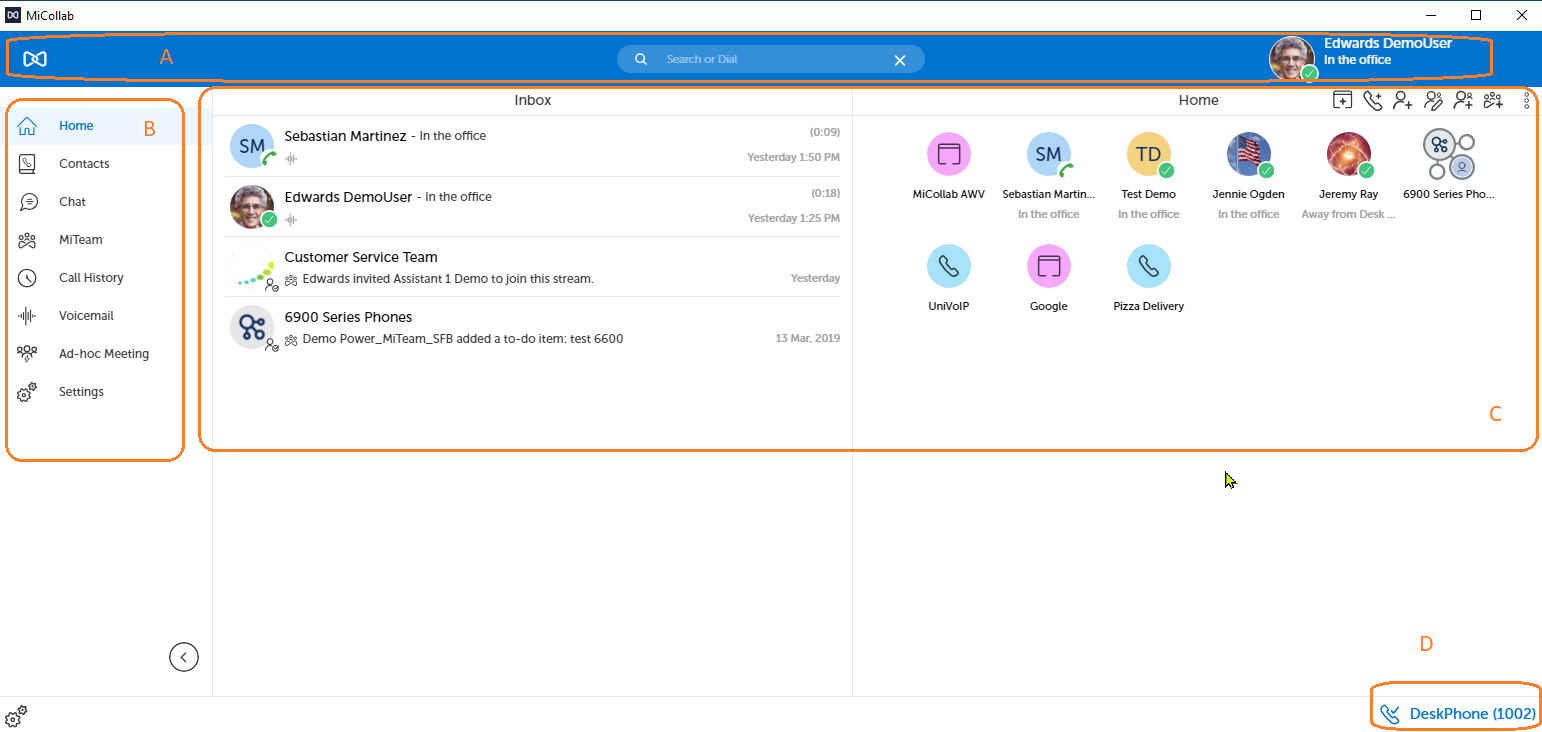1542x732 pixels.
Task: Select Pizza Delivery speed dial icon
Action: click(1149, 266)
